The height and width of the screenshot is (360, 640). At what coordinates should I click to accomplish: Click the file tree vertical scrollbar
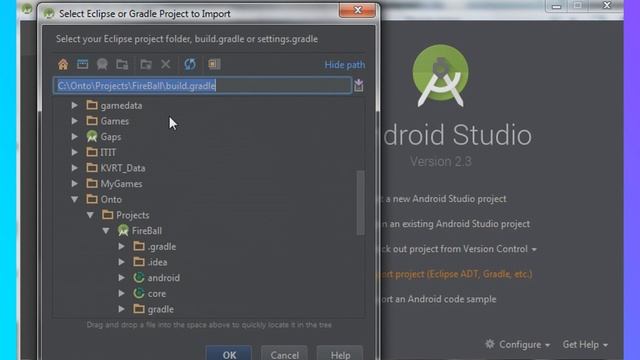(x=360, y=203)
